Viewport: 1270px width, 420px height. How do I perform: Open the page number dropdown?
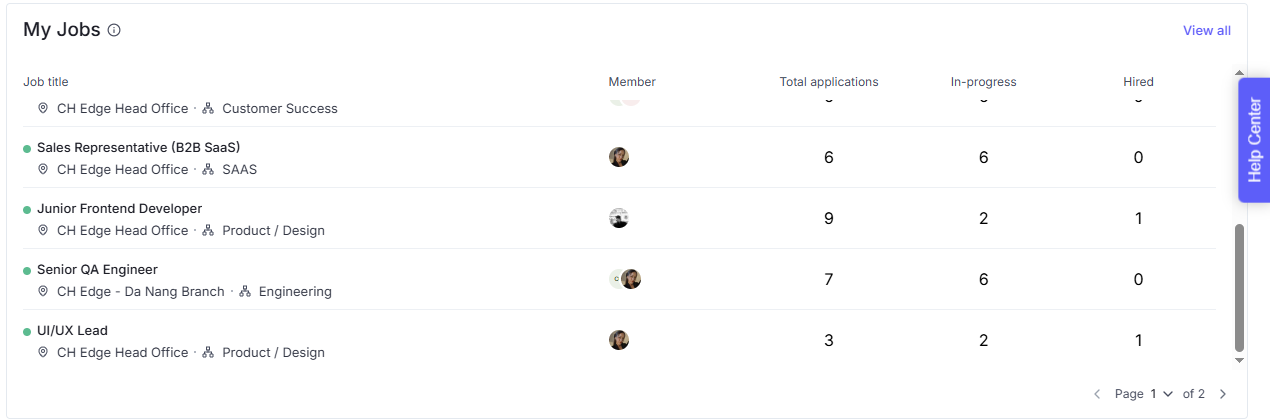point(1160,394)
